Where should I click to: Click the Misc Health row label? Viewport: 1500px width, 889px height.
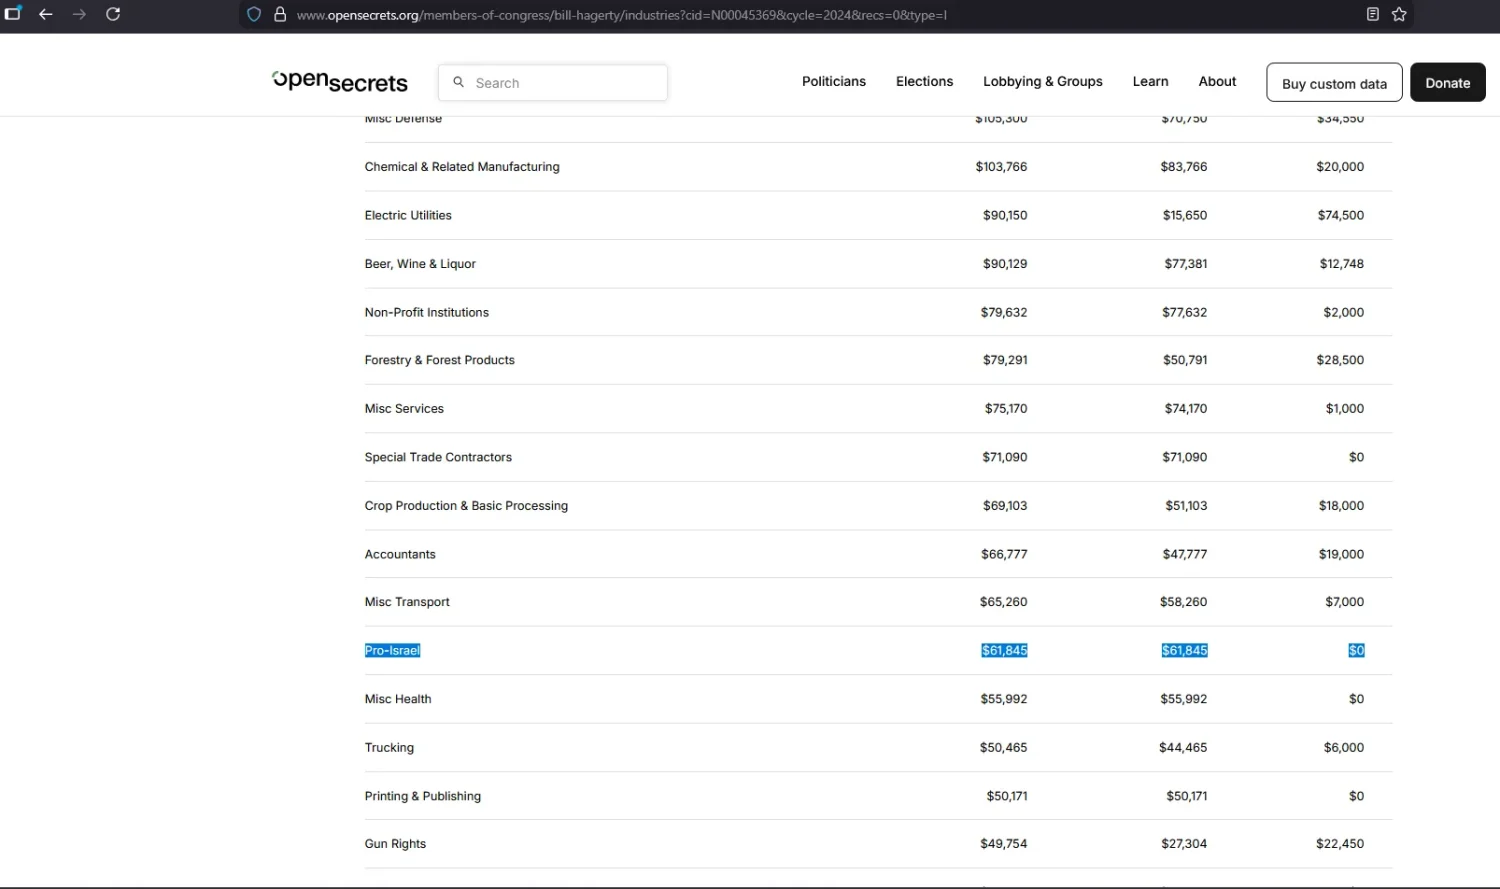tap(398, 699)
